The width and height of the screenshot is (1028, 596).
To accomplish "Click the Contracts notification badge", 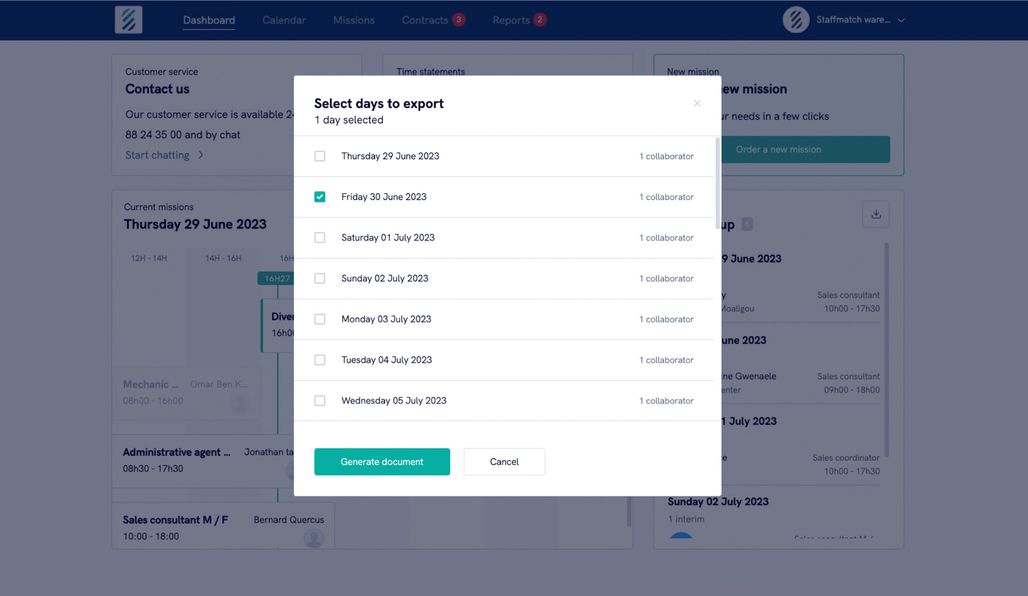I will click(x=457, y=18).
